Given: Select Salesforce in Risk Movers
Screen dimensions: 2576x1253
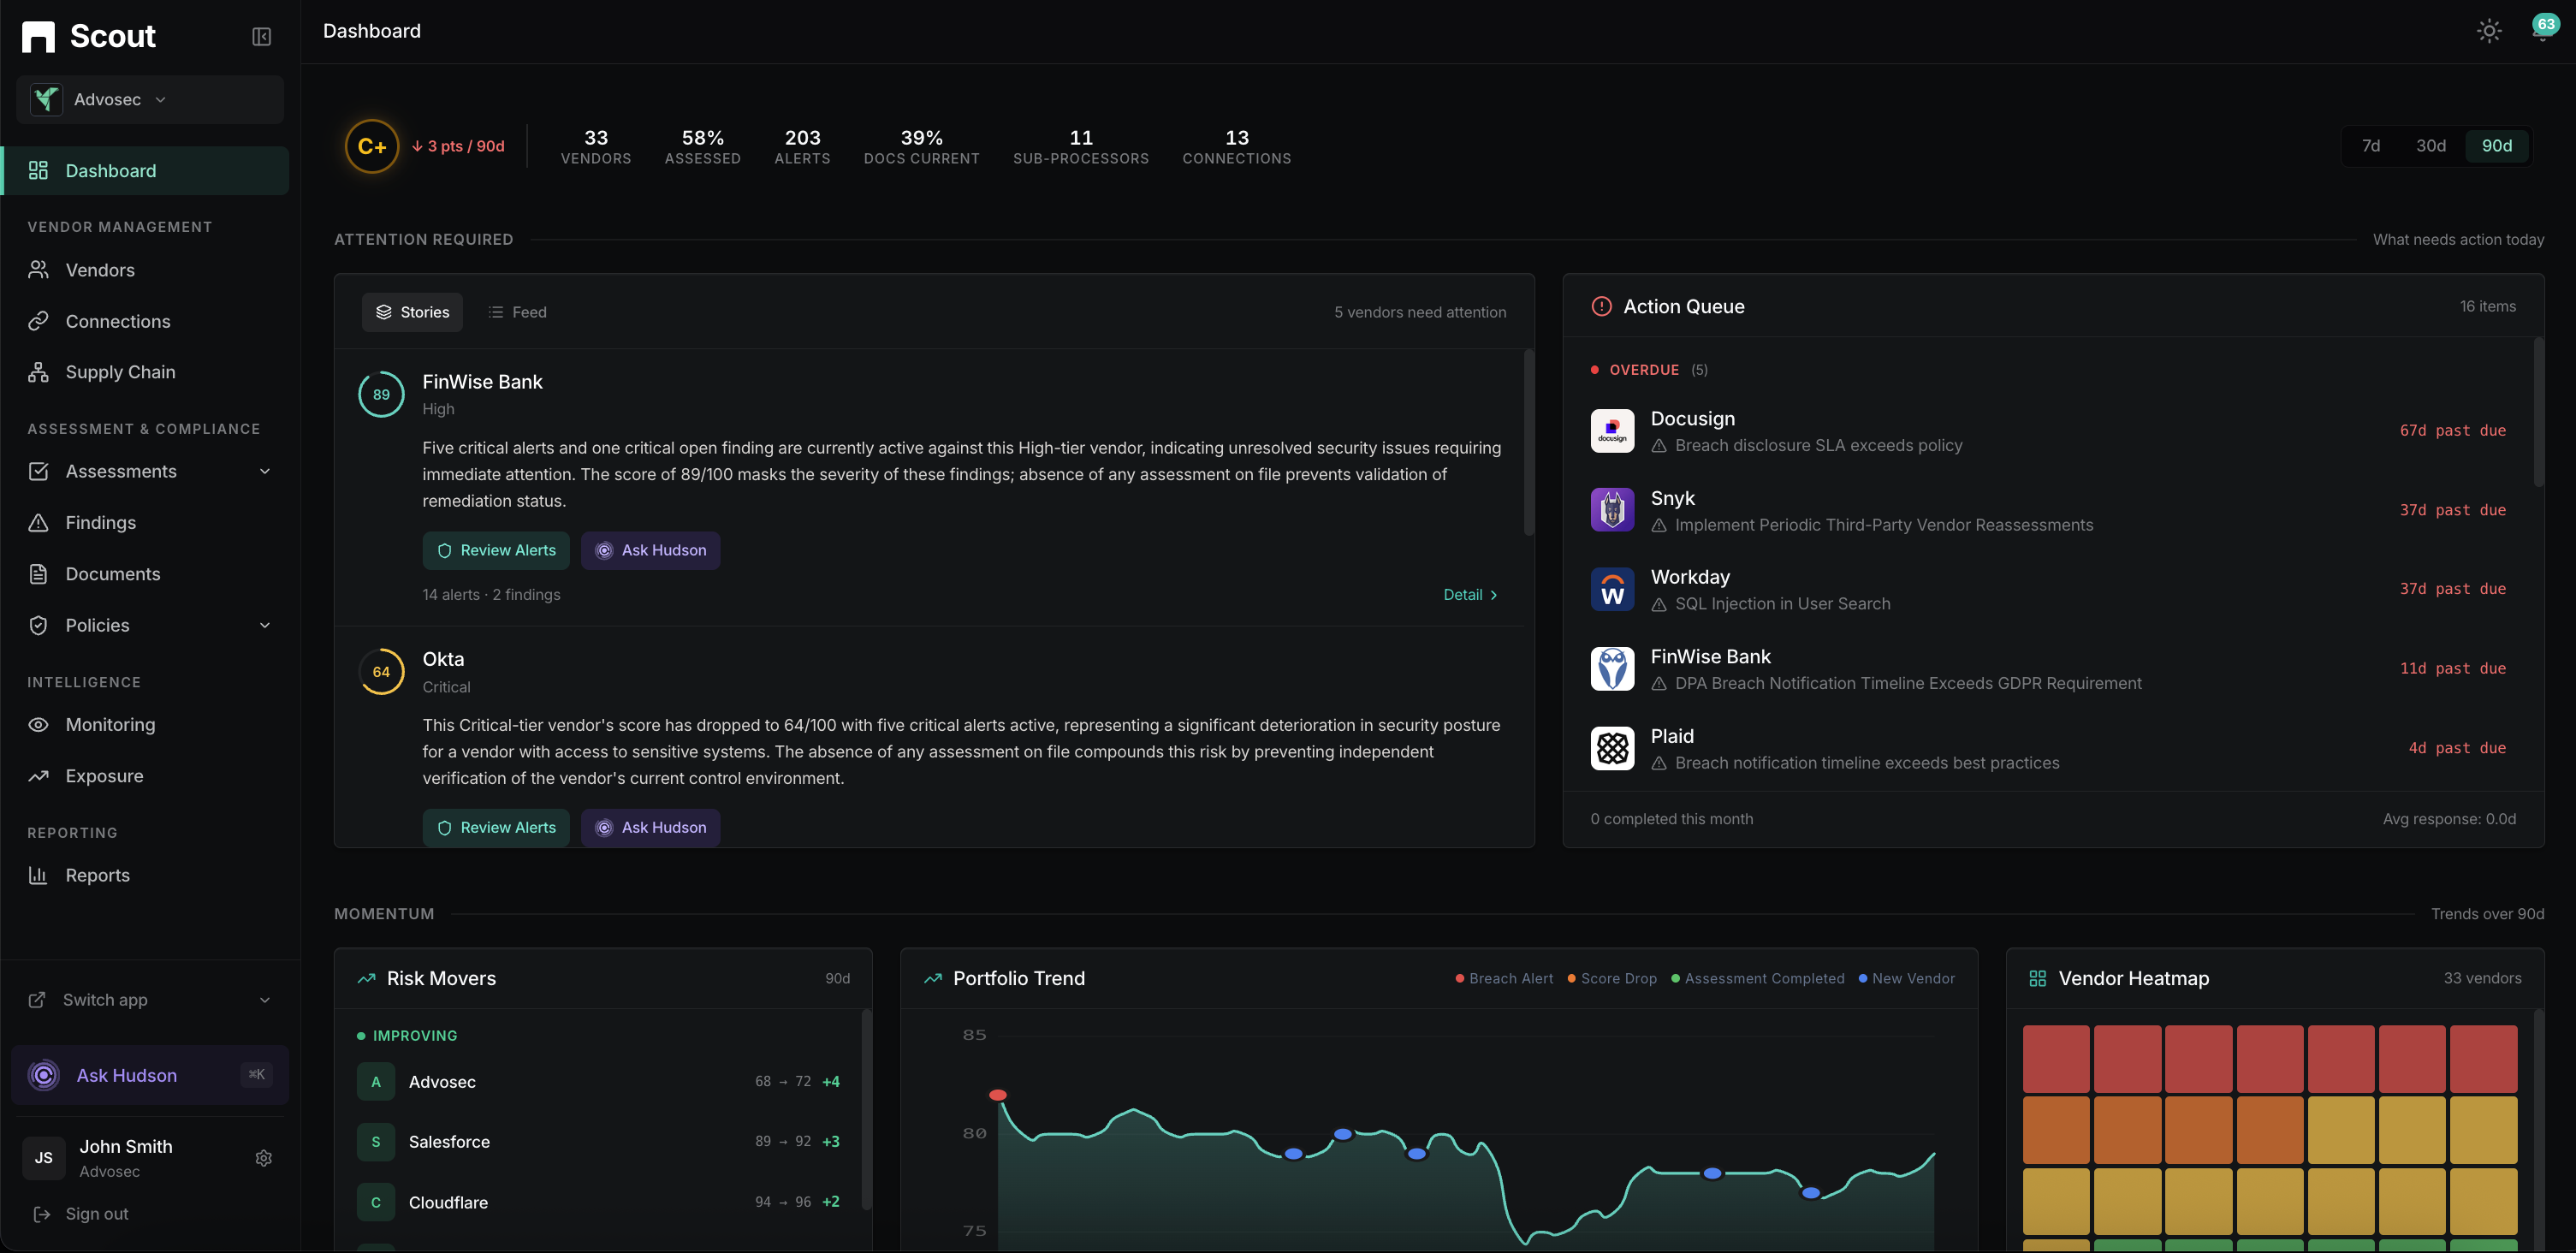Looking at the screenshot, I should [x=598, y=1142].
